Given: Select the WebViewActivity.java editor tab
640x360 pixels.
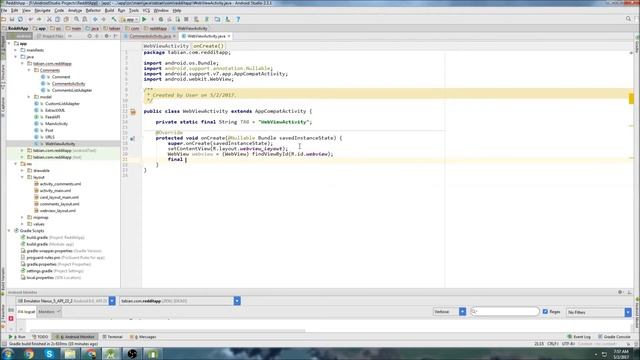Looking at the screenshot, I should click(x=206, y=36).
